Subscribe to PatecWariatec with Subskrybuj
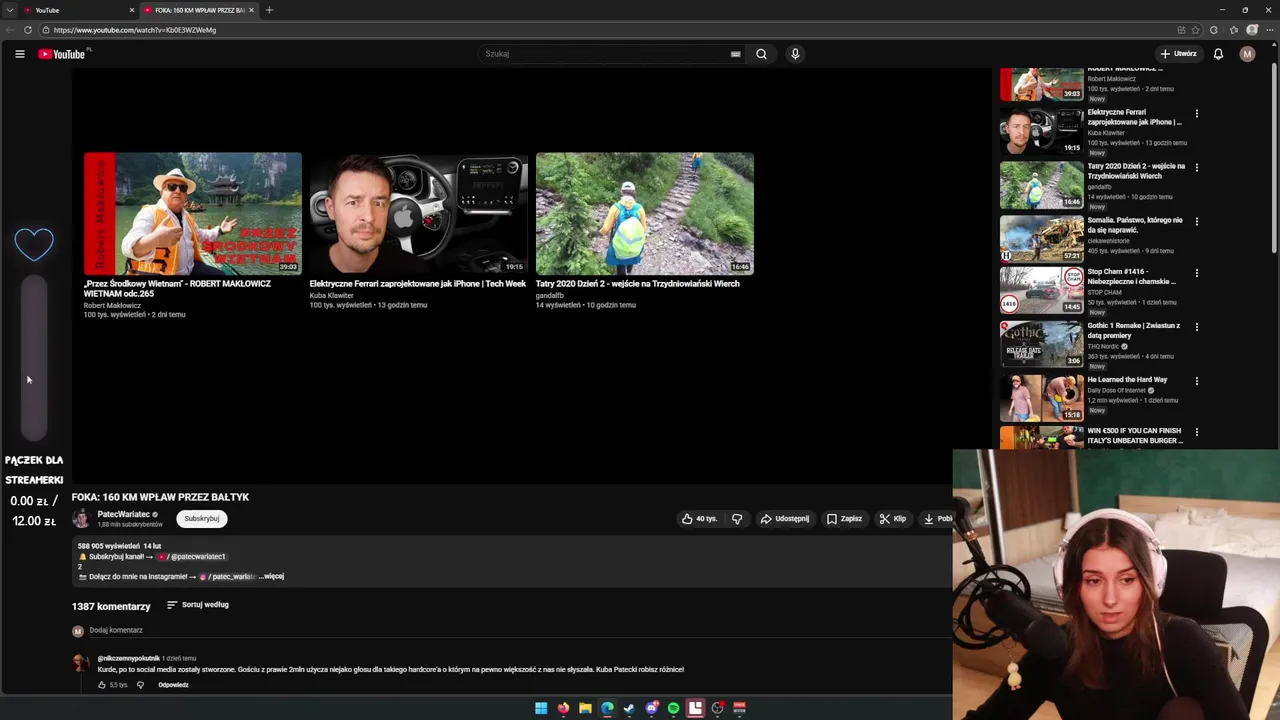Screen dimensions: 1280x720 (201, 518)
